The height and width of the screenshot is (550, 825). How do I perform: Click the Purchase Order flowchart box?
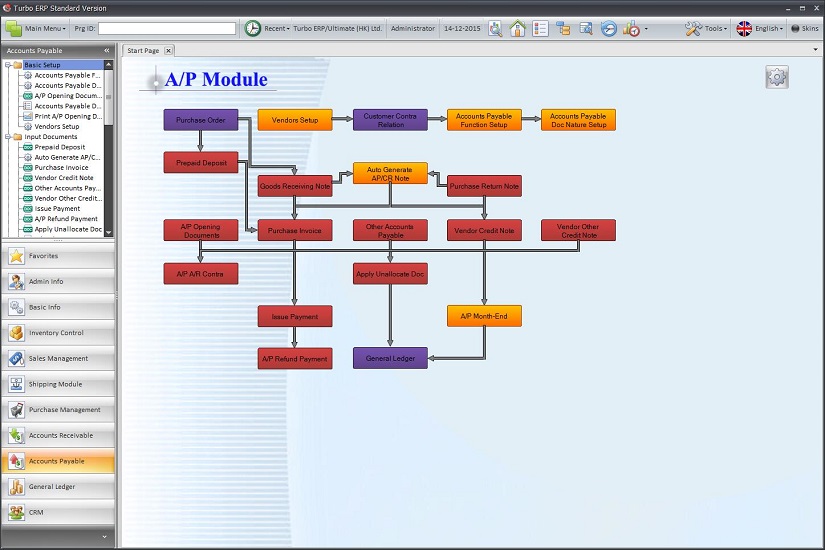click(x=200, y=120)
